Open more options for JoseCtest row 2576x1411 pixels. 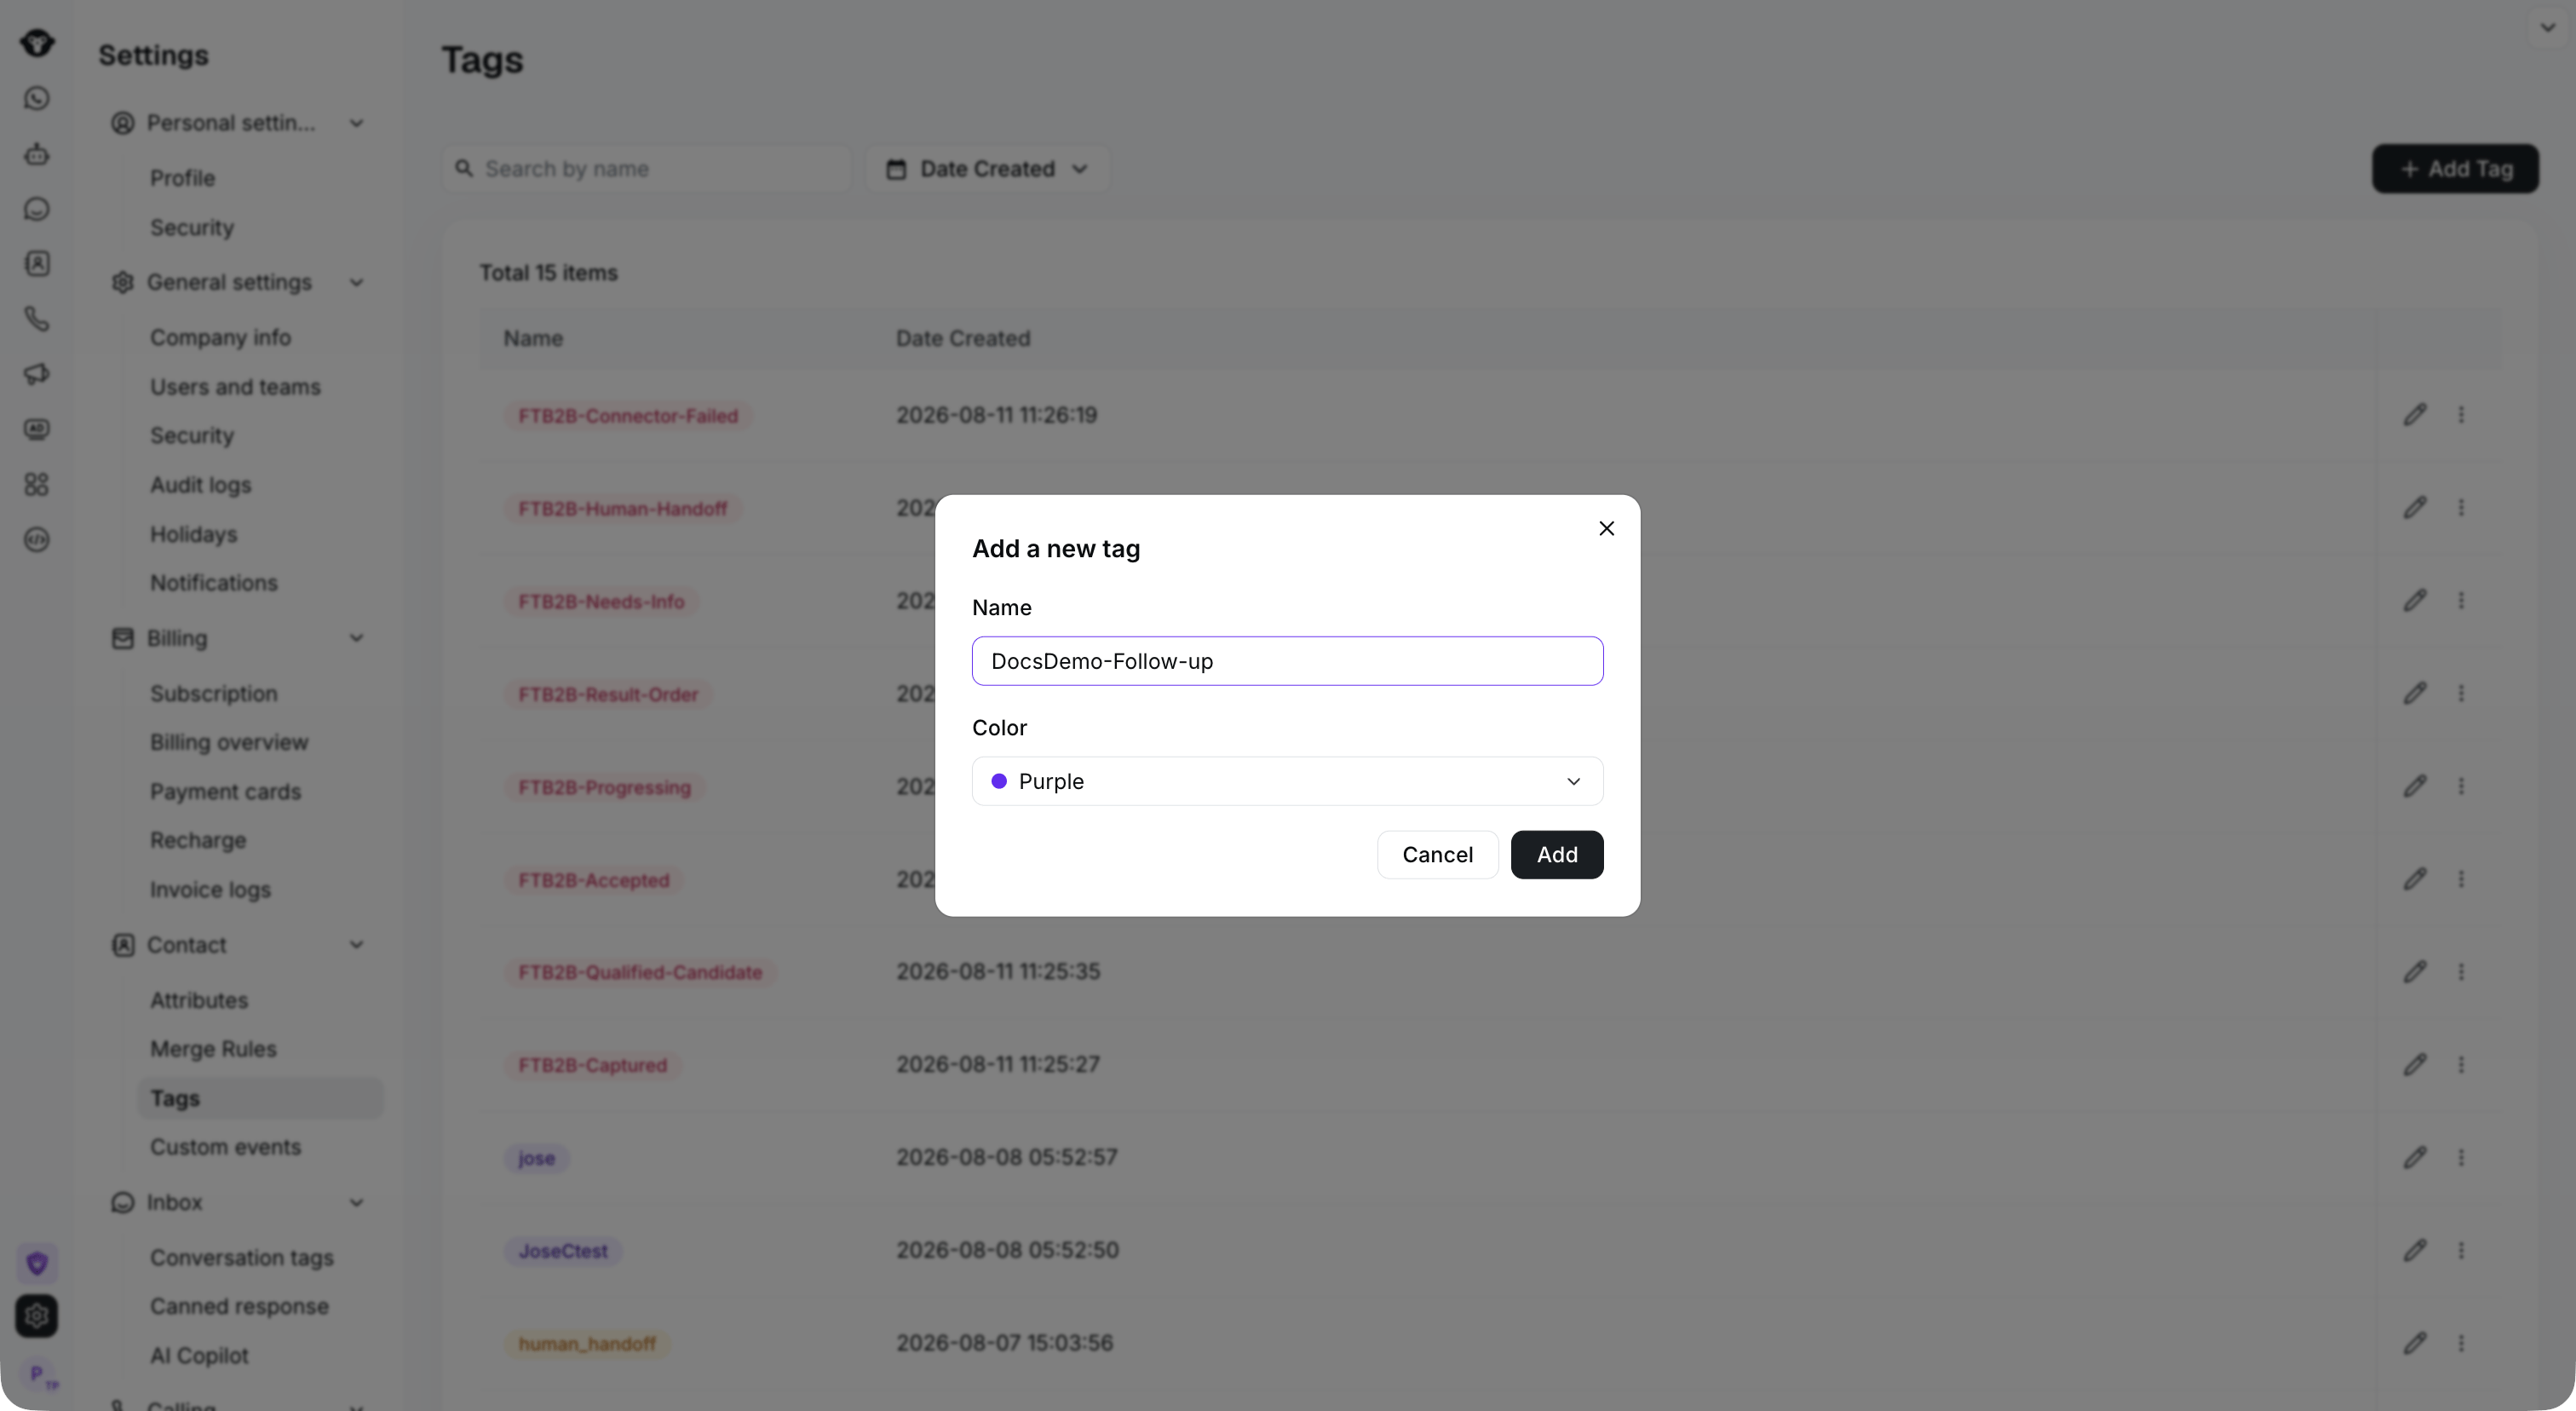tap(2461, 1251)
